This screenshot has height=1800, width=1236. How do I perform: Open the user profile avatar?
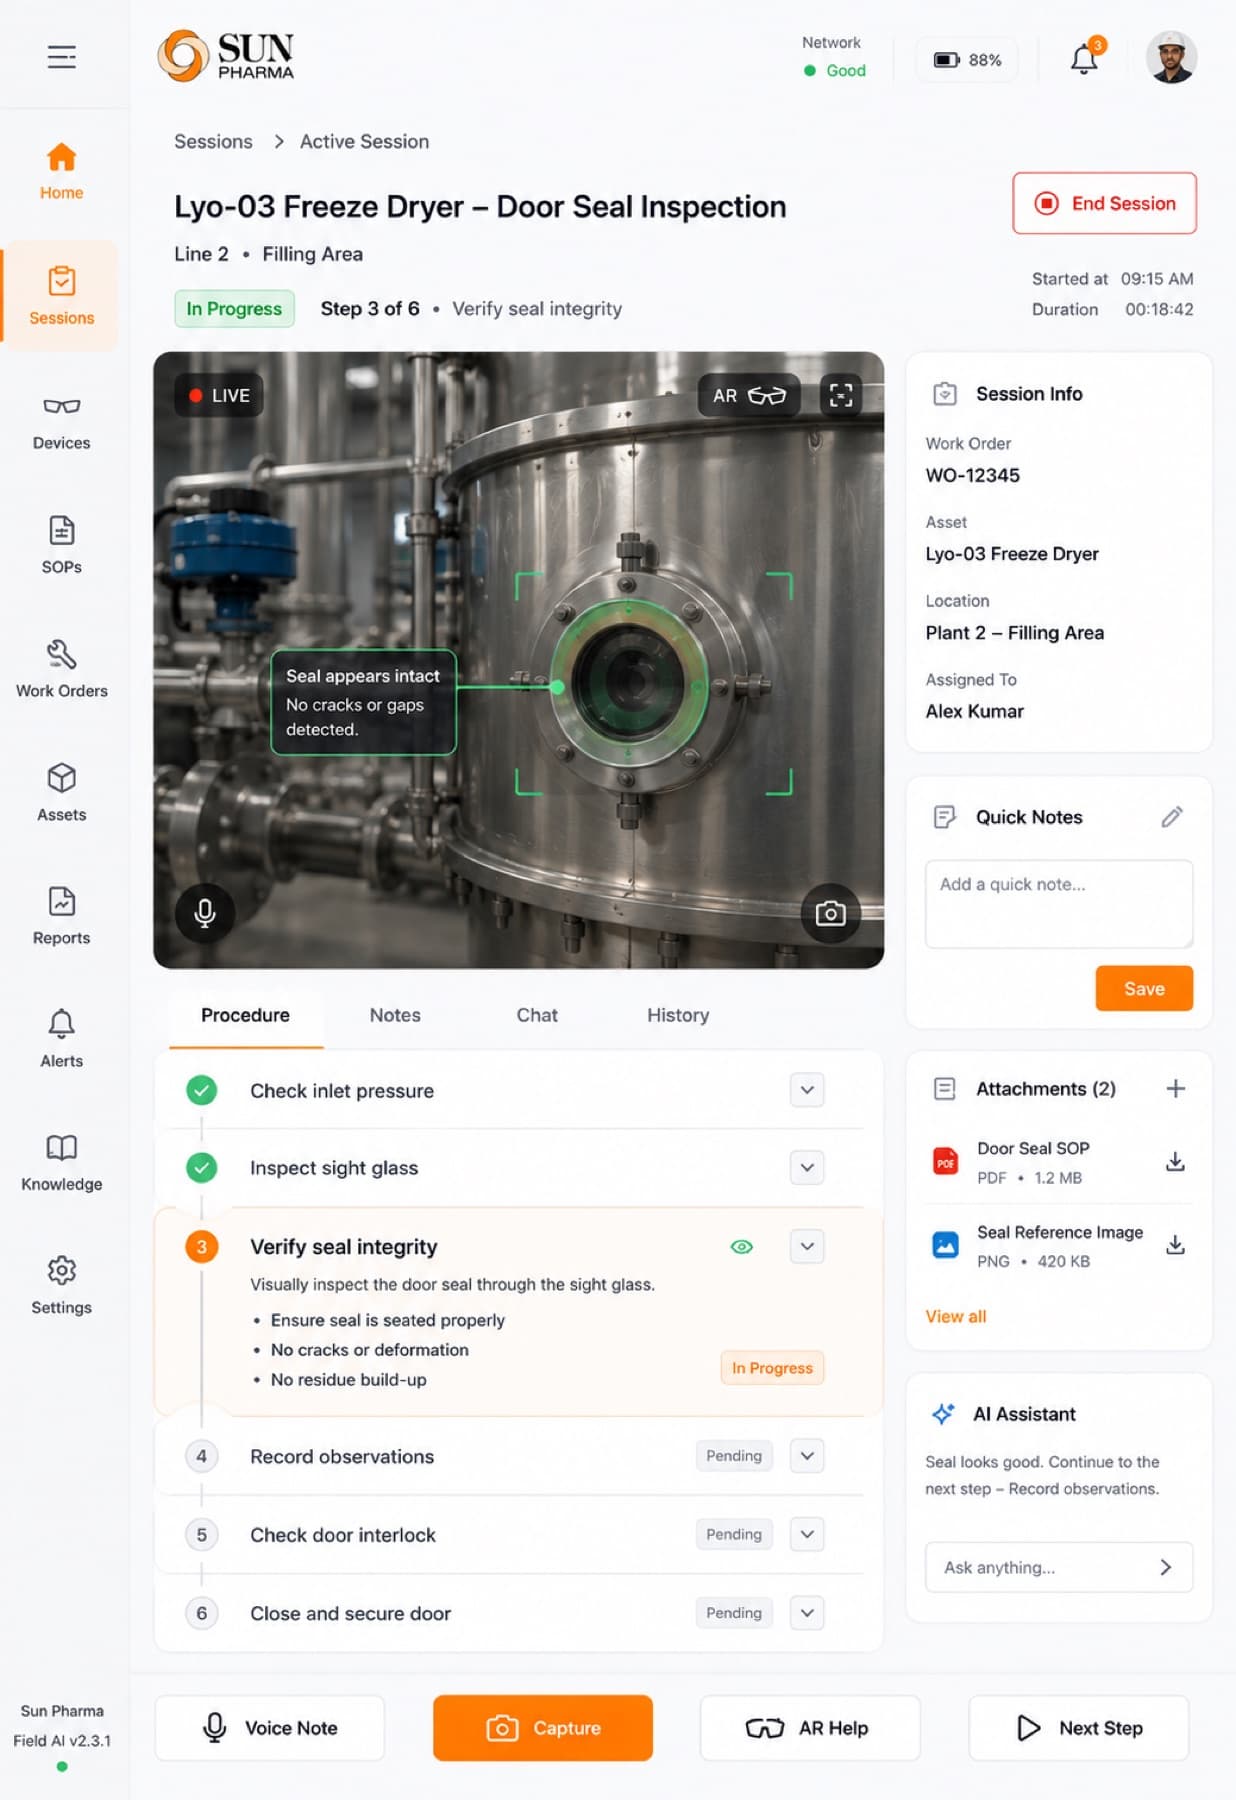(1171, 58)
